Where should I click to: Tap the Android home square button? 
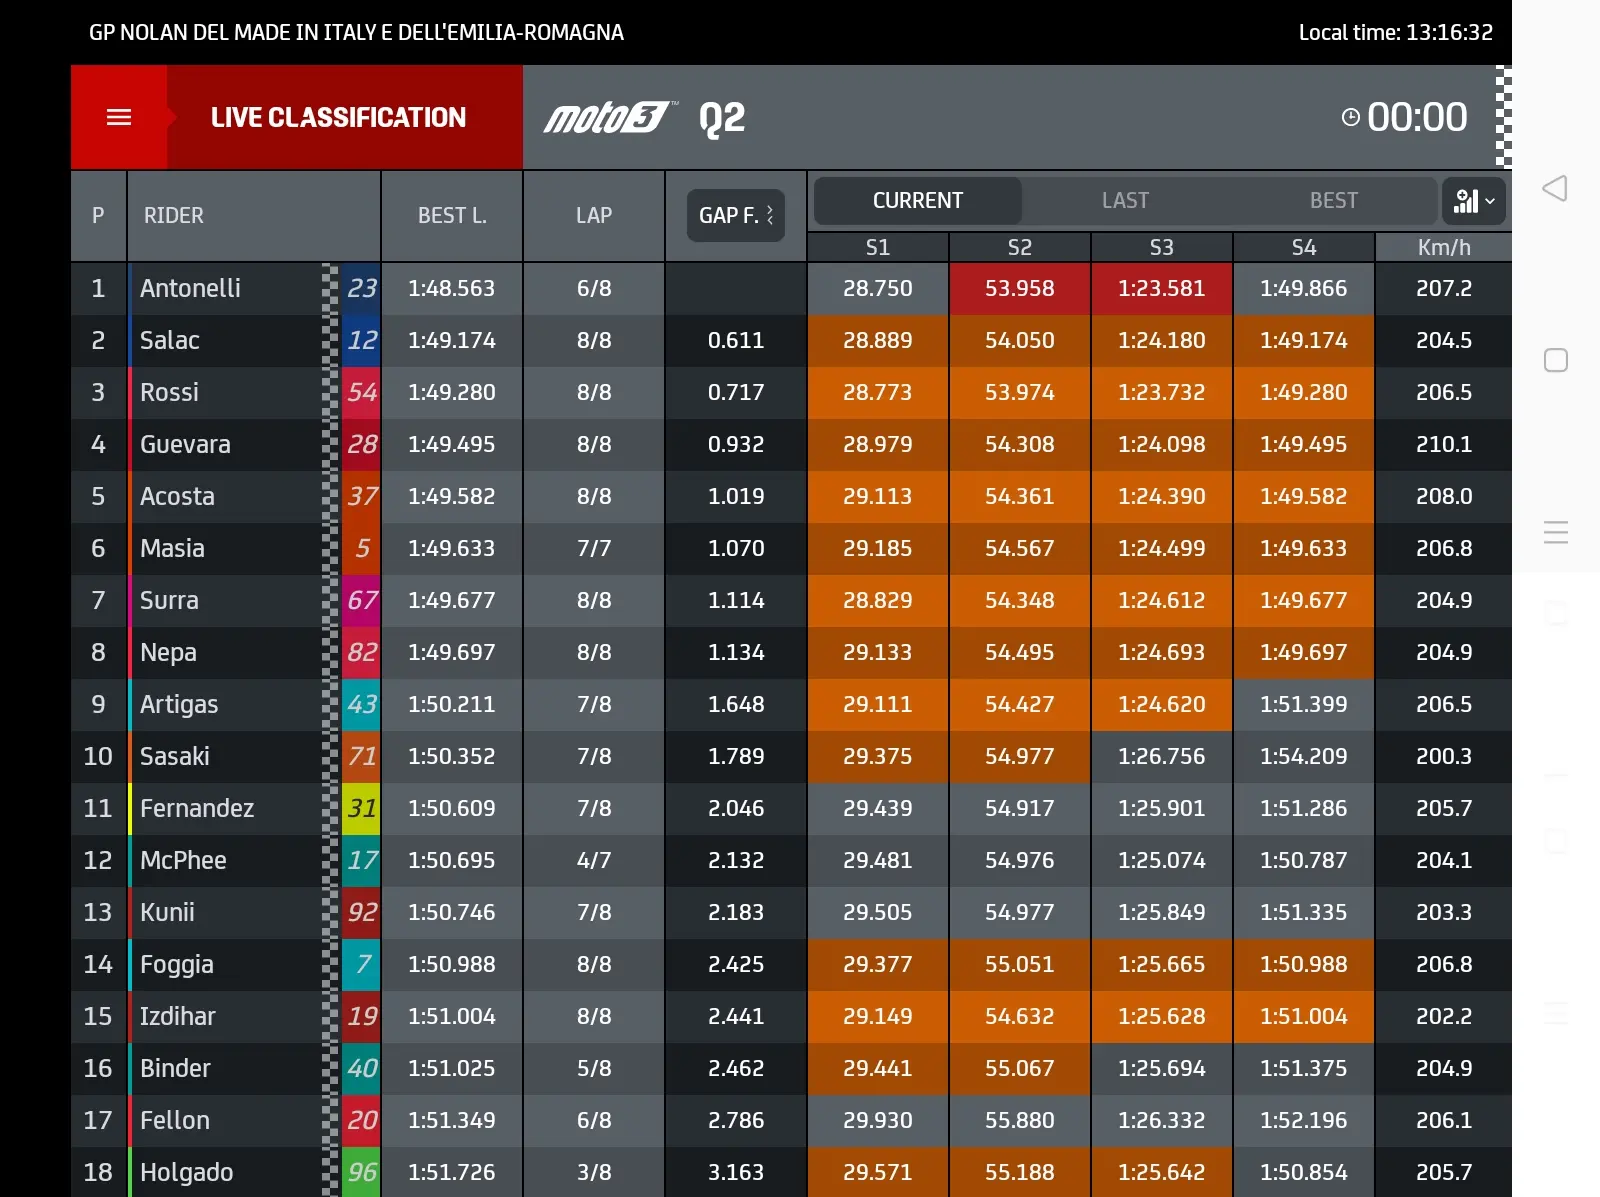[1555, 360]
